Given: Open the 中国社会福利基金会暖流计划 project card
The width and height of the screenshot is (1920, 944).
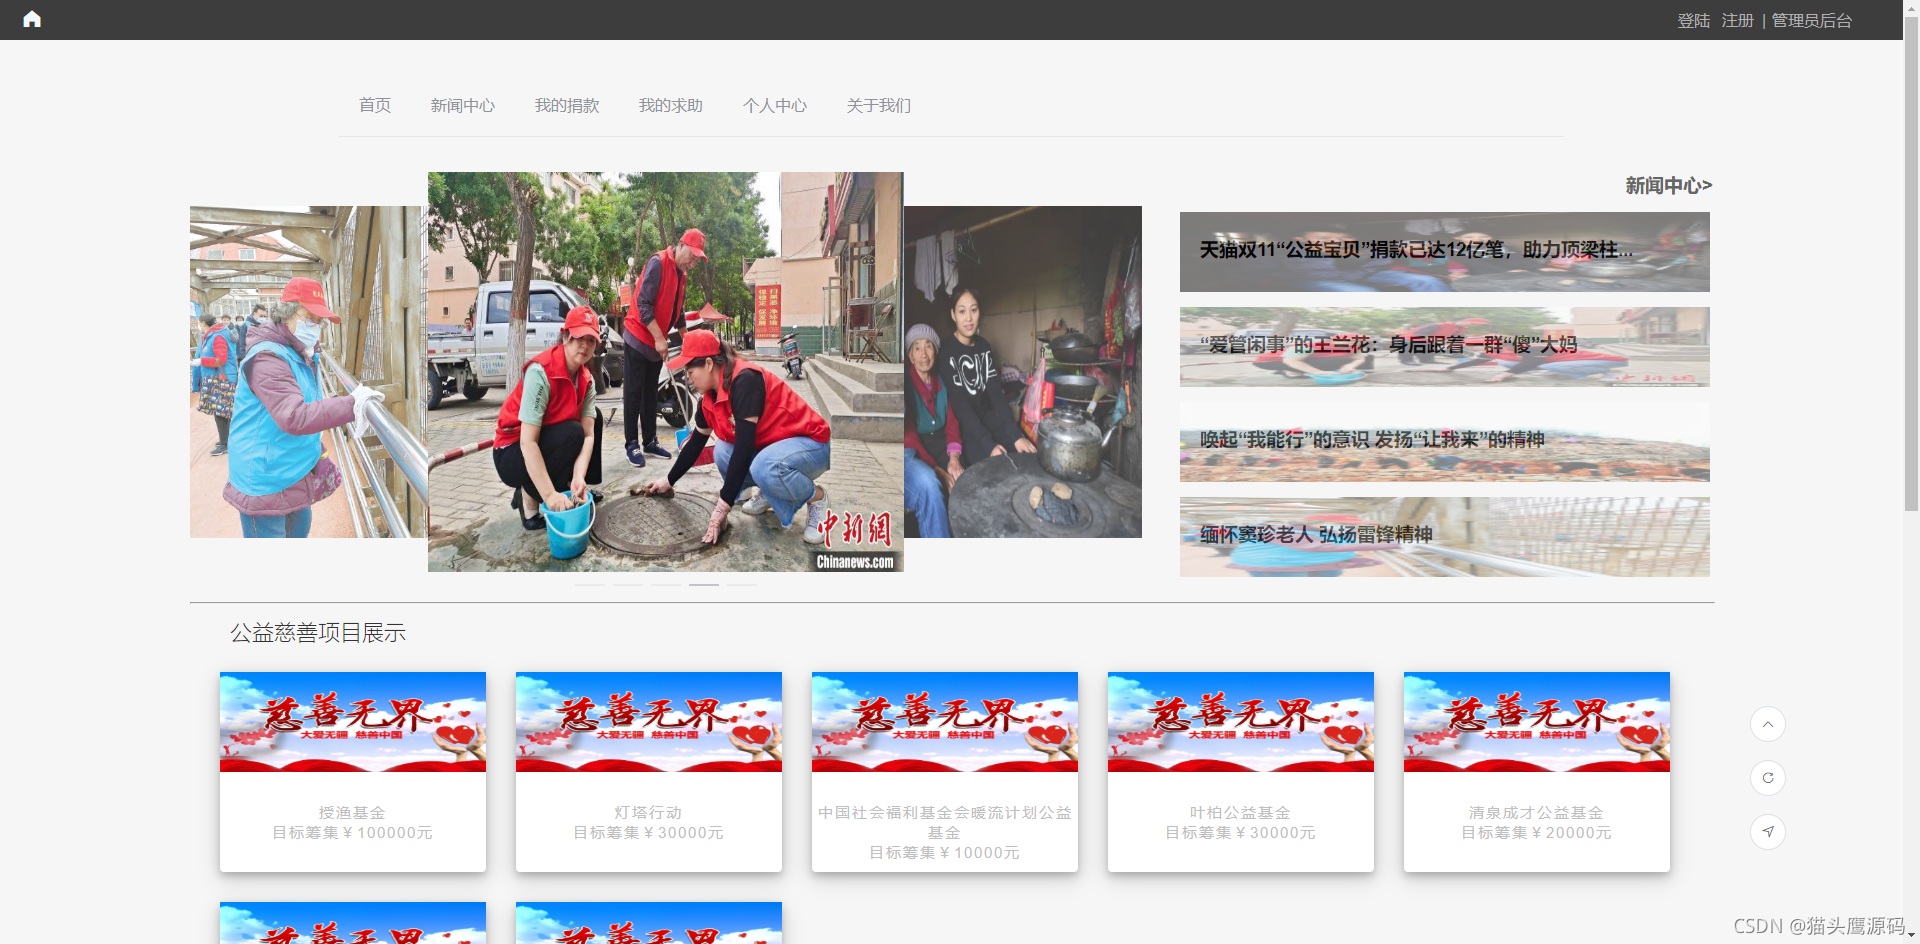Looking at the screenshot, I should click(945, 772).
